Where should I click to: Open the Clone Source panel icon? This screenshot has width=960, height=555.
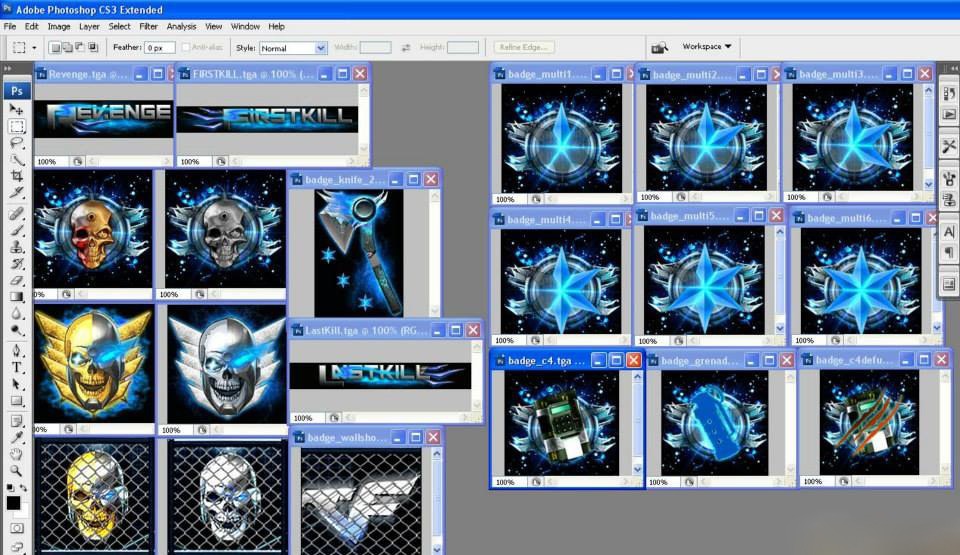coord(949,200)
